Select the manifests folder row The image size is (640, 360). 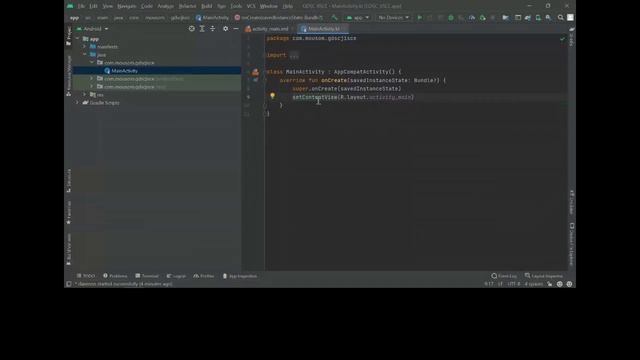157,47
